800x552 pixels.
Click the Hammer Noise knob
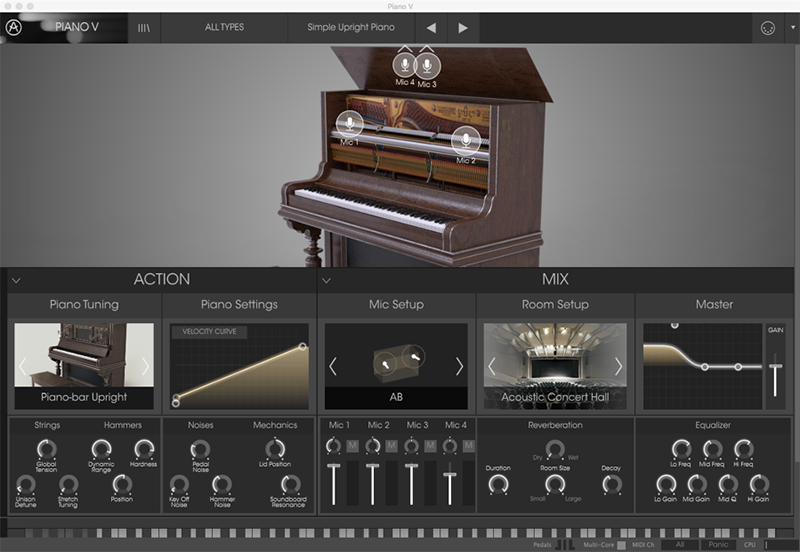(x=221, y=484)
